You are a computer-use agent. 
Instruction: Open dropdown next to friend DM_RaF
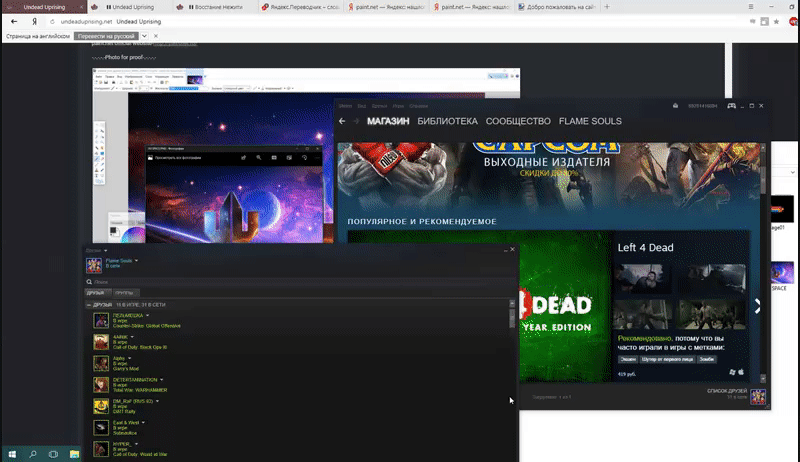coord(157,401)
